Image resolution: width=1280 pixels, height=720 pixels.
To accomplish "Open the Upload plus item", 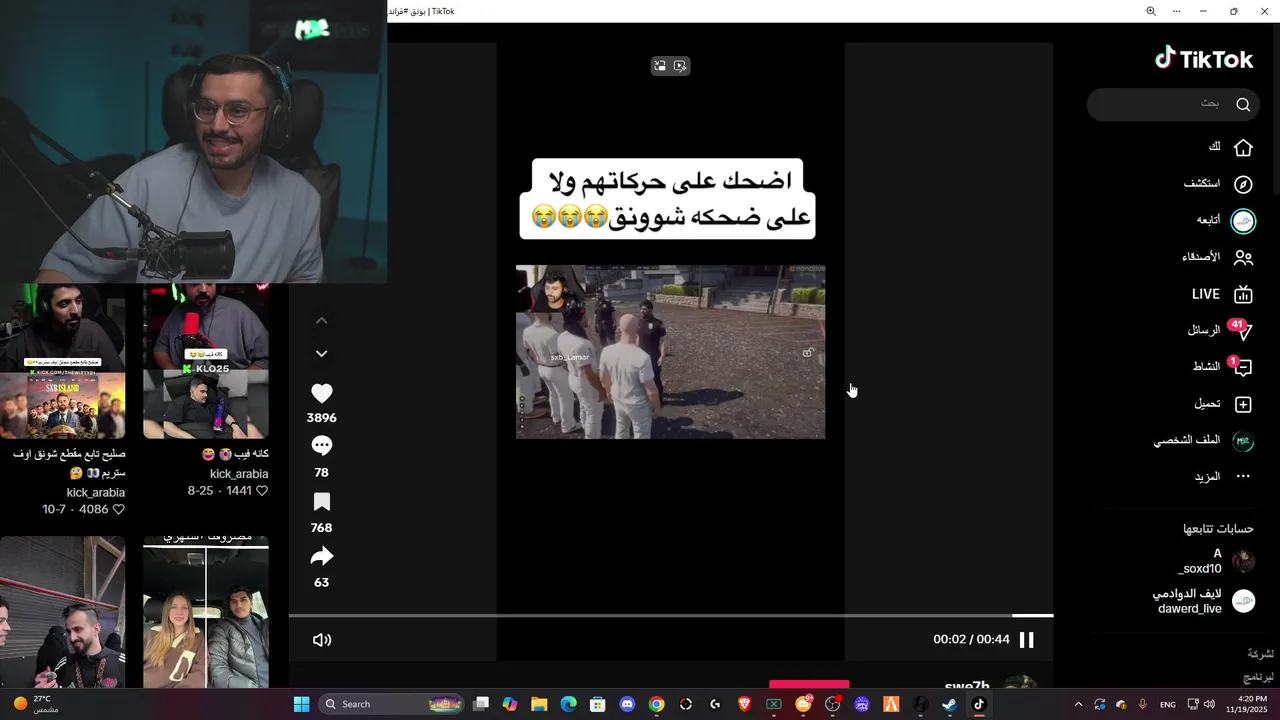I will pos(1223,404).
